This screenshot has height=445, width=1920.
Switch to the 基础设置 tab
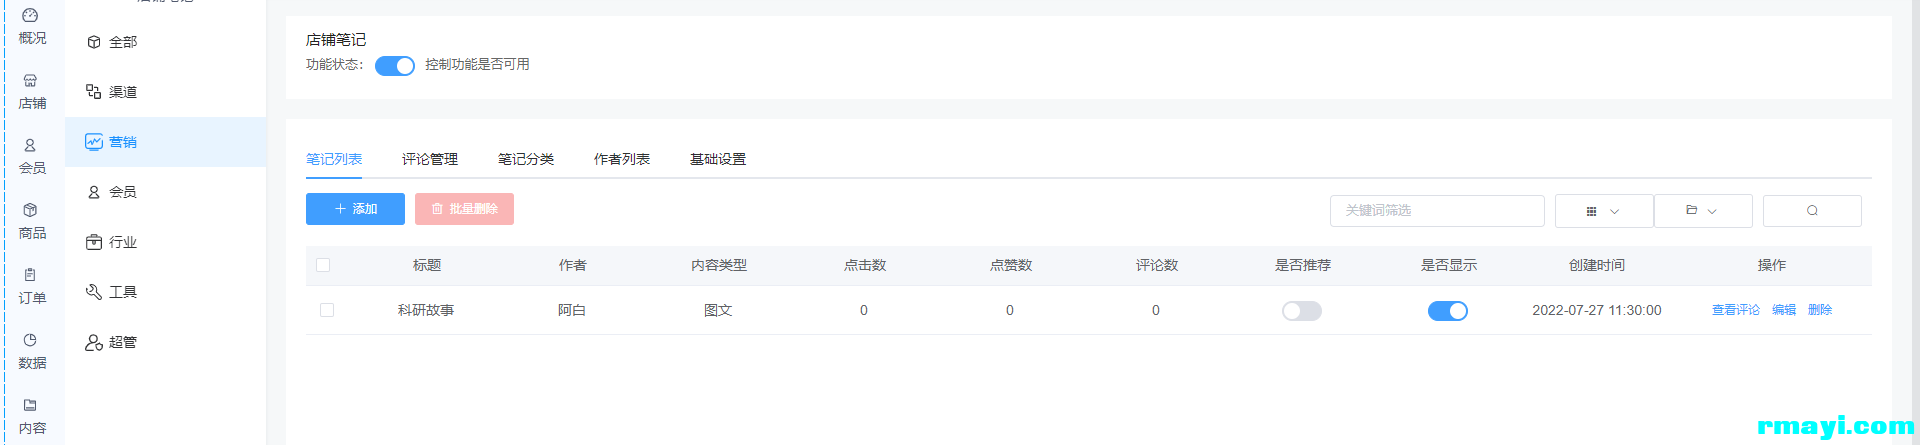click(x=718, y=159)
